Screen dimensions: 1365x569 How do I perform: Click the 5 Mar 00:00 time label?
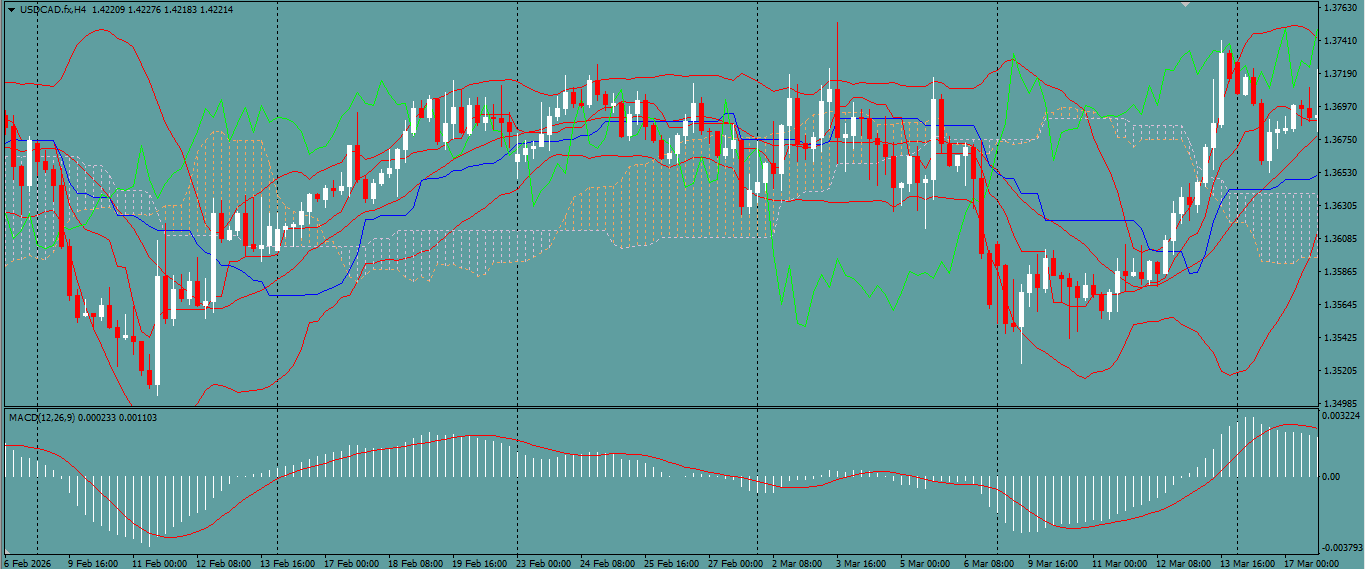pyautogui.click(x=925, y=563)
